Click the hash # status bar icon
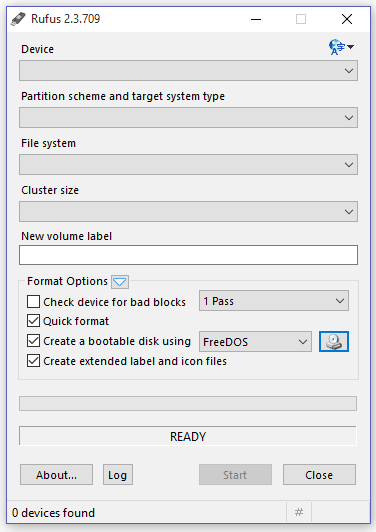 [299, 512]
